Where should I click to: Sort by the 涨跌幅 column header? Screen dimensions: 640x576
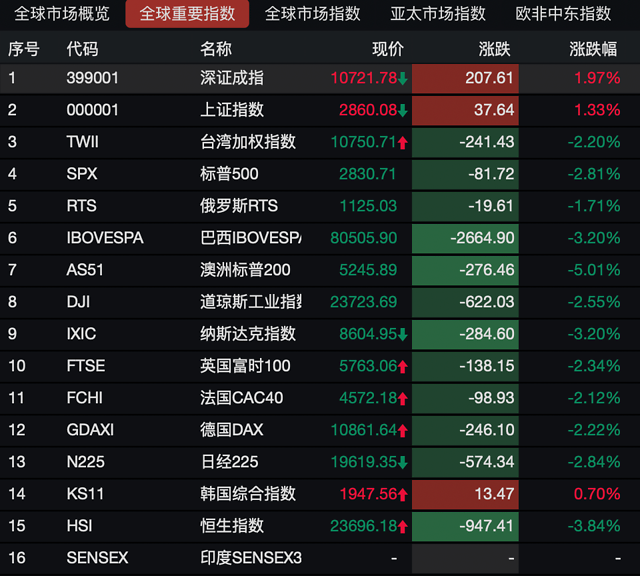point(594,49)
